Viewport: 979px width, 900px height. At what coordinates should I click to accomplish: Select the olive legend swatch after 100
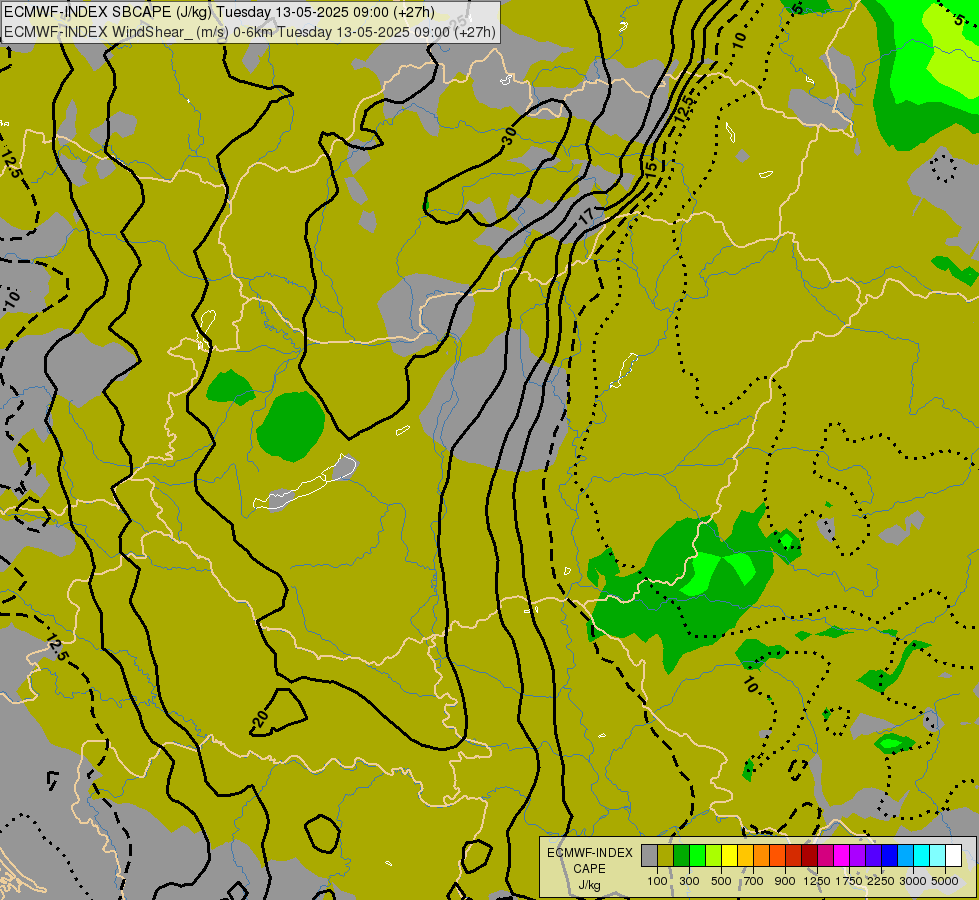[x=666, y=856]
